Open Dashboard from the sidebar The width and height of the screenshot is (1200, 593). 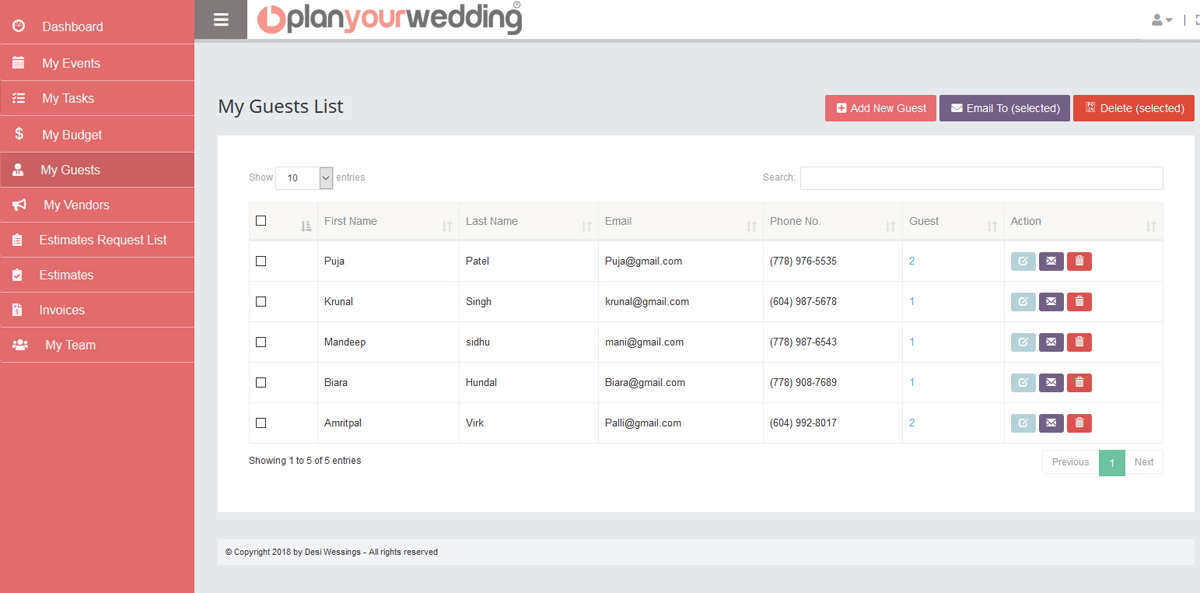tap(97, 26)
